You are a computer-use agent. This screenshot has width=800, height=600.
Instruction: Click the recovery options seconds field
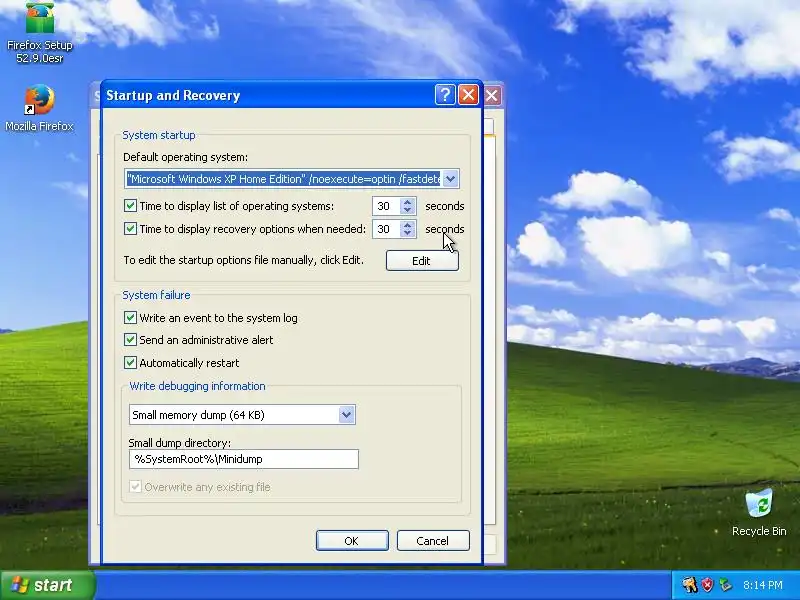point(386,229)
